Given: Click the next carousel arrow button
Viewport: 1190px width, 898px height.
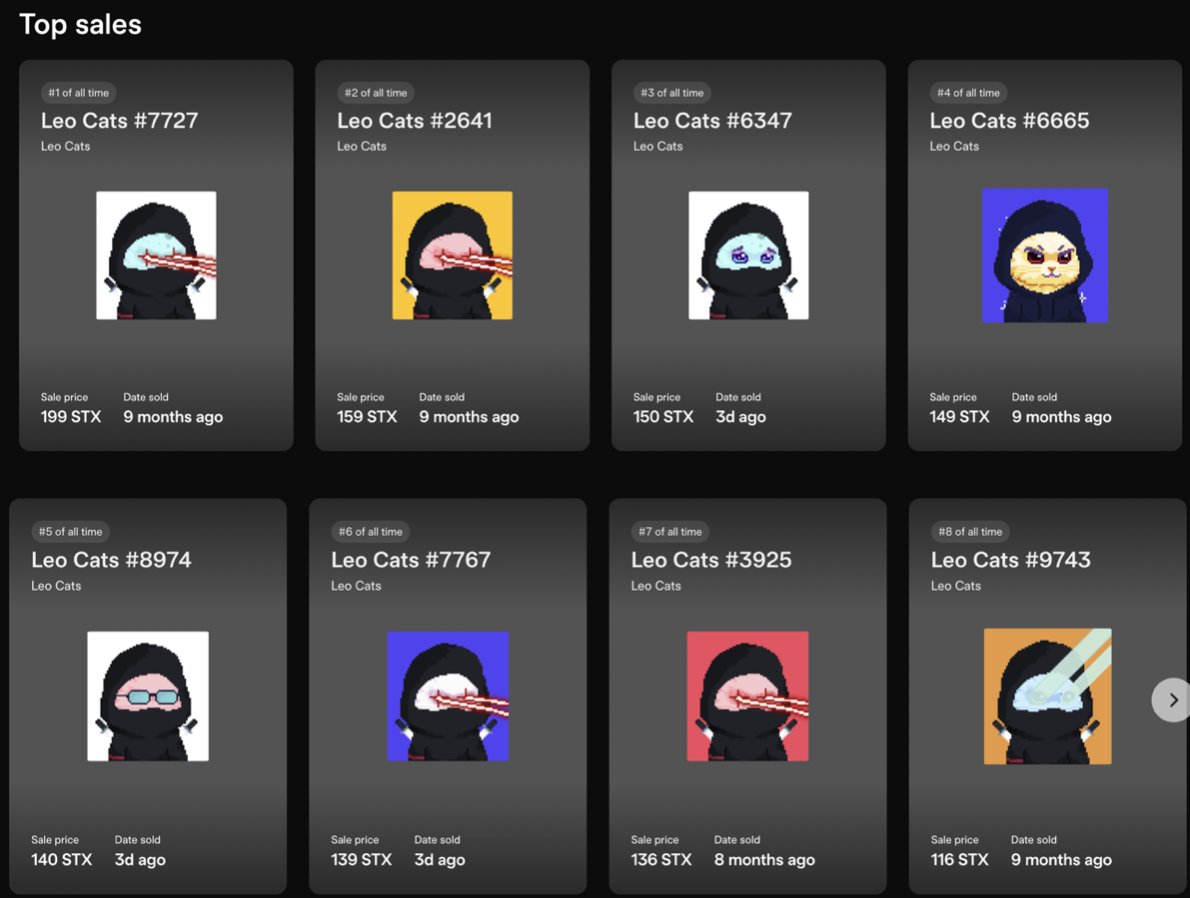Looking at the screenshot, I should click(x=1172, y=700).
